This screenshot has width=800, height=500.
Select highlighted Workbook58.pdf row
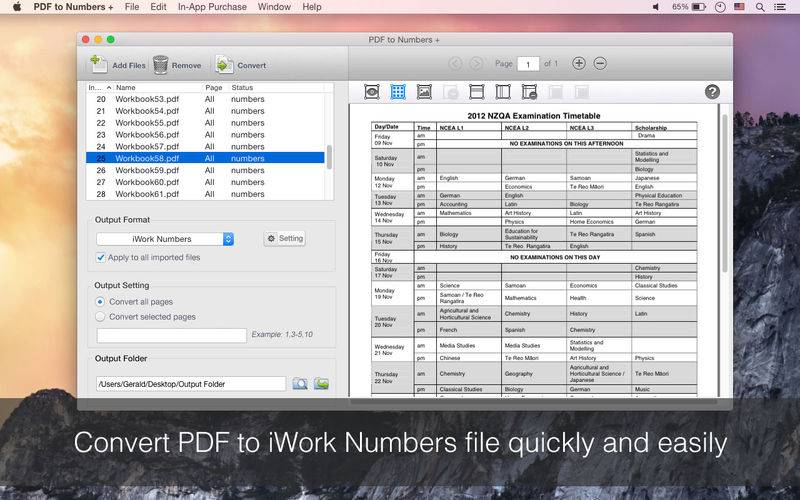click(x=205, y=158)
